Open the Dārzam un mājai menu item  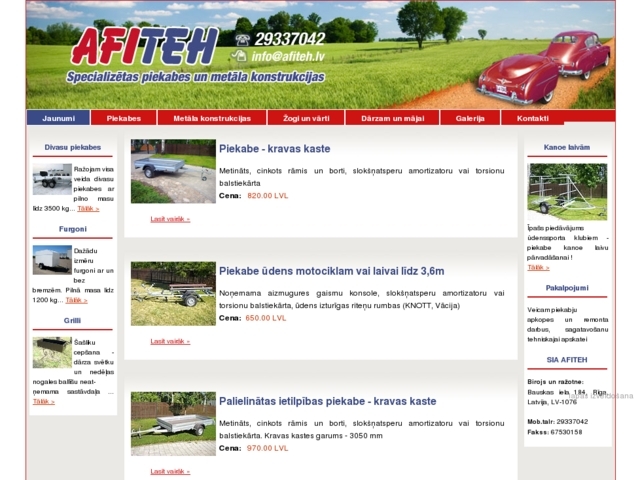click(393, 118)
